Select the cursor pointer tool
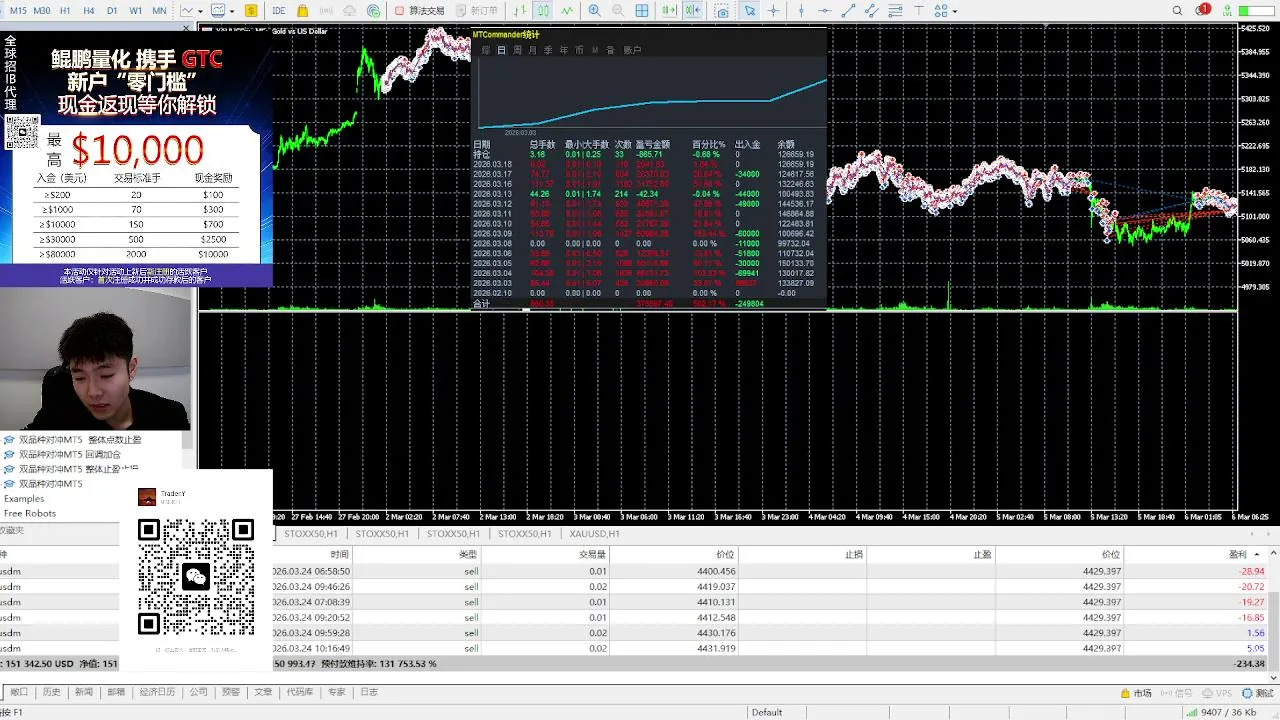1280x720 pixels. coord(750,10)
